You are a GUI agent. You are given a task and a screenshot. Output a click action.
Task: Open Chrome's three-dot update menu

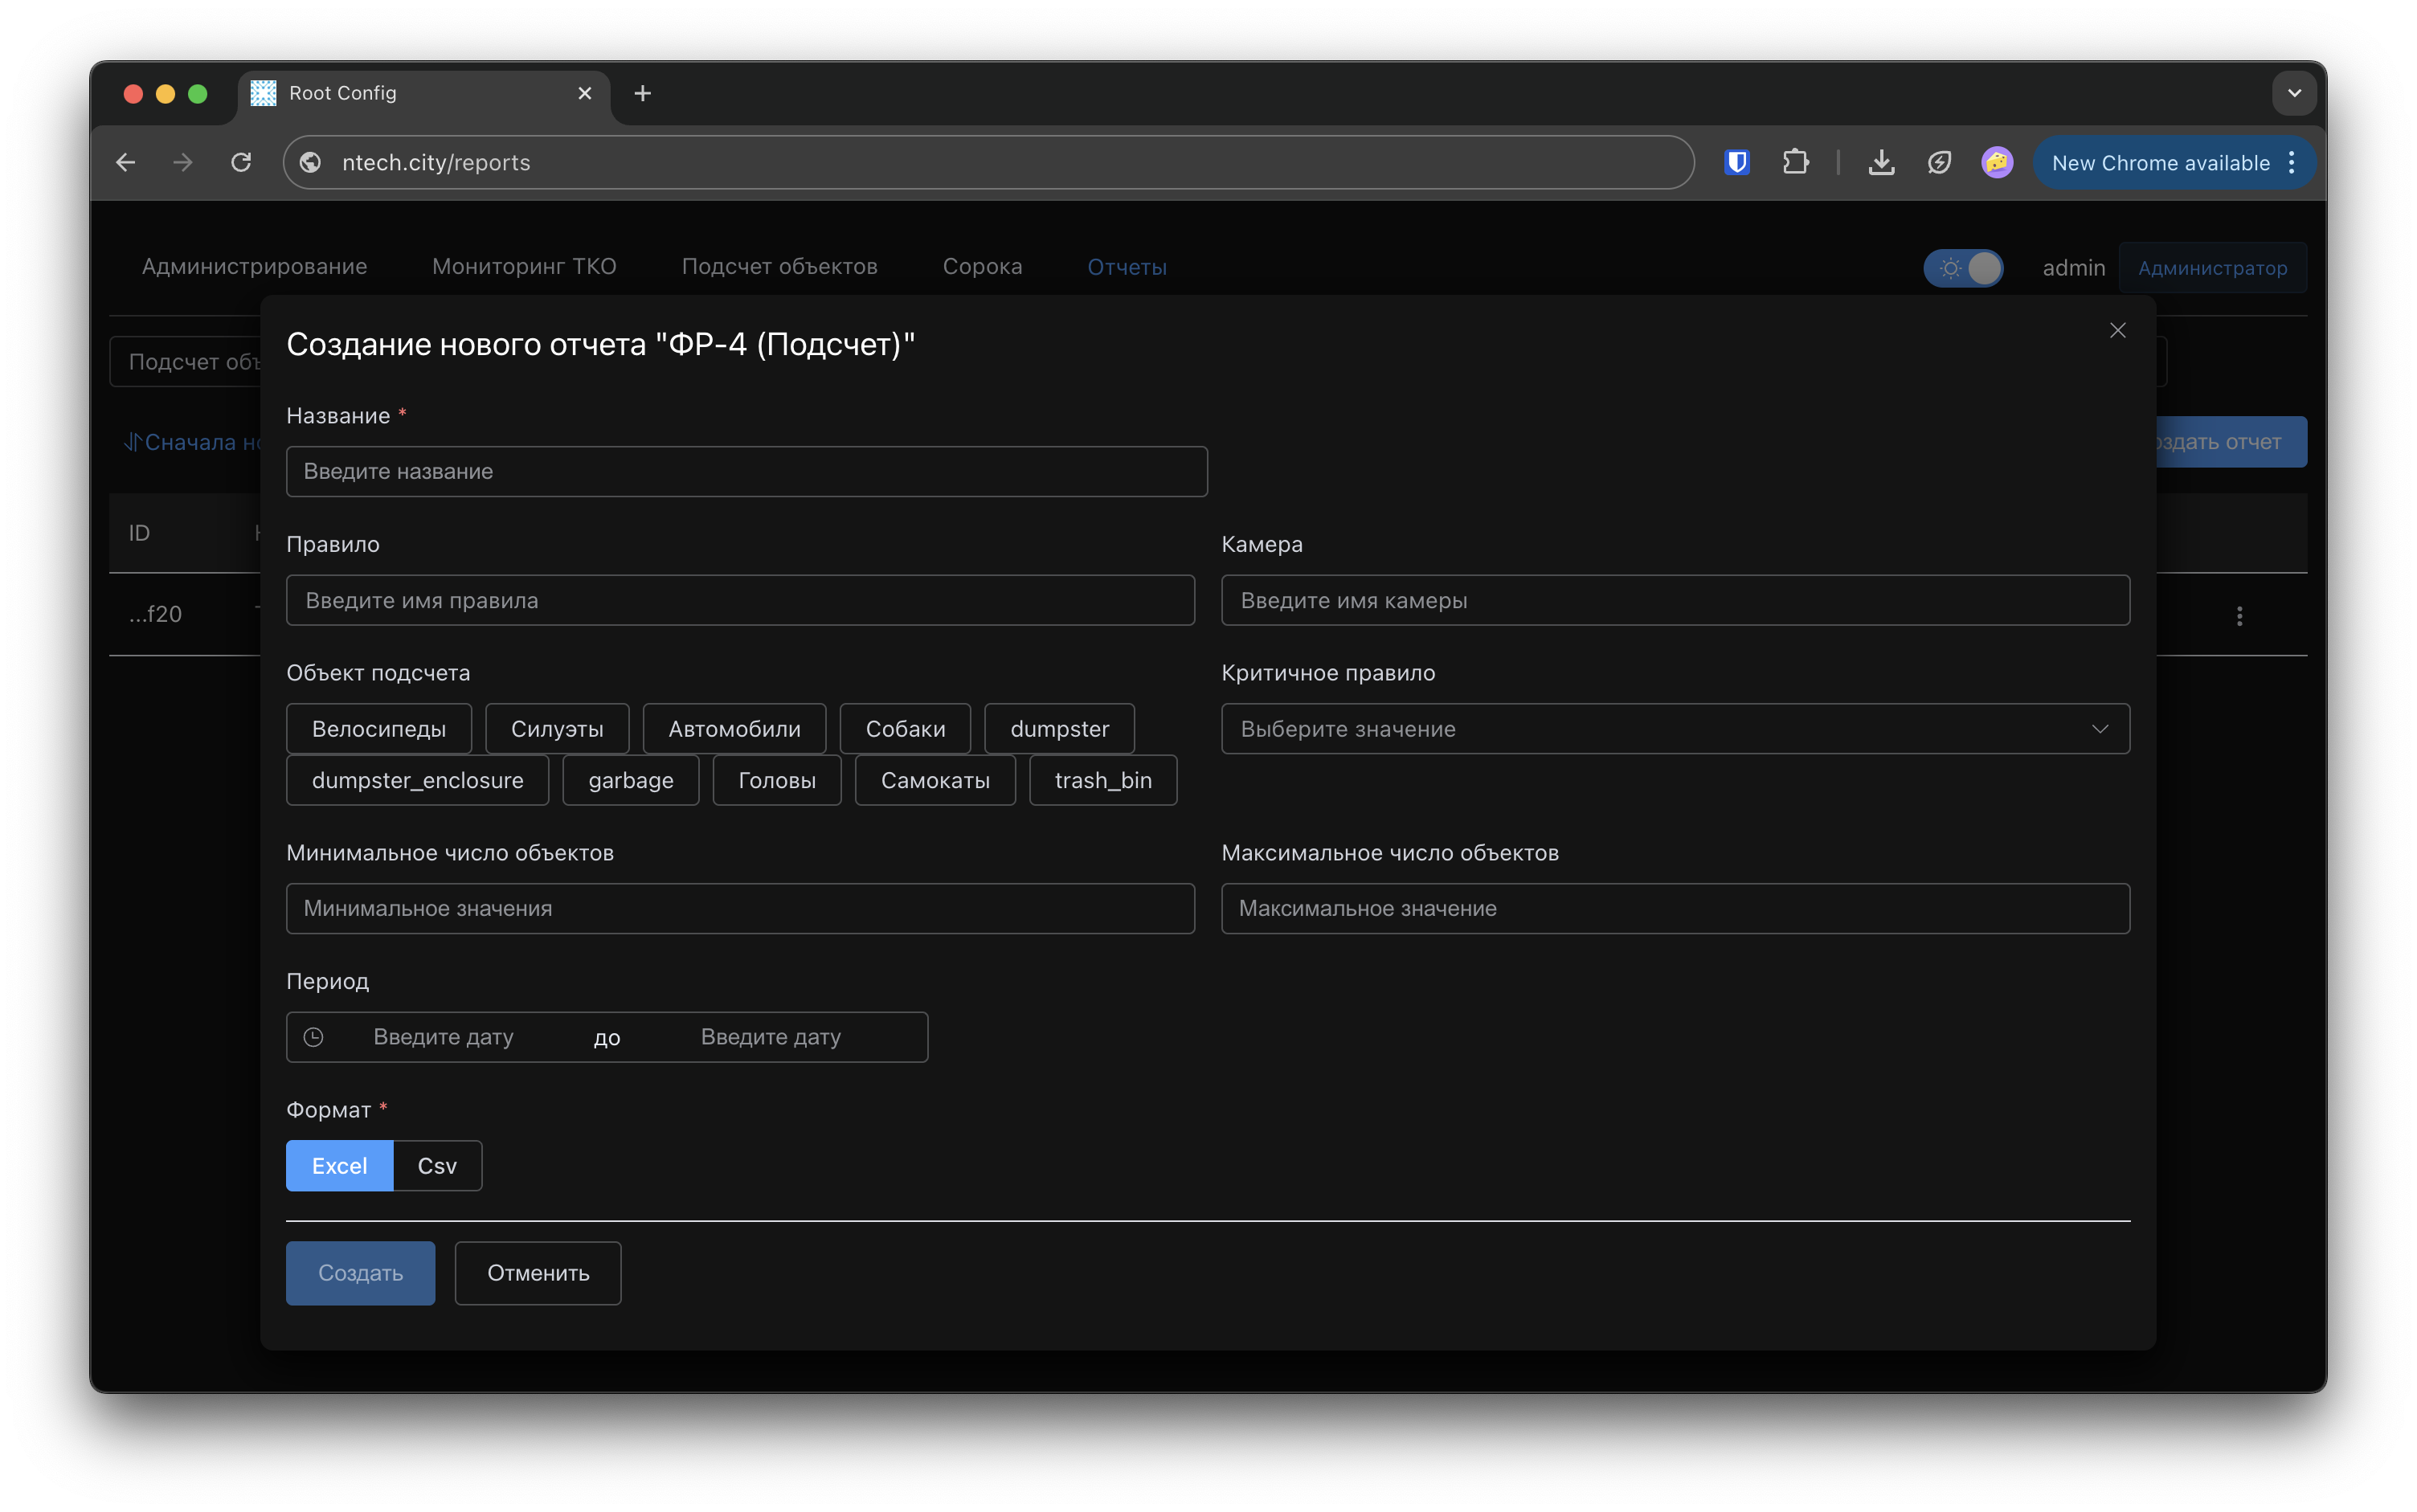point(2292,162)
